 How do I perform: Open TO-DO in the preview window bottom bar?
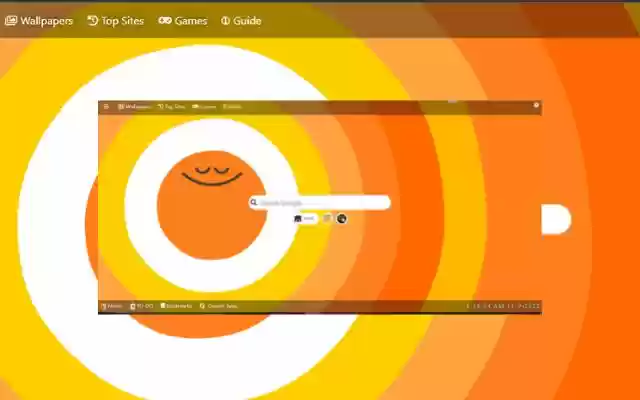click(x=141, y=306)
